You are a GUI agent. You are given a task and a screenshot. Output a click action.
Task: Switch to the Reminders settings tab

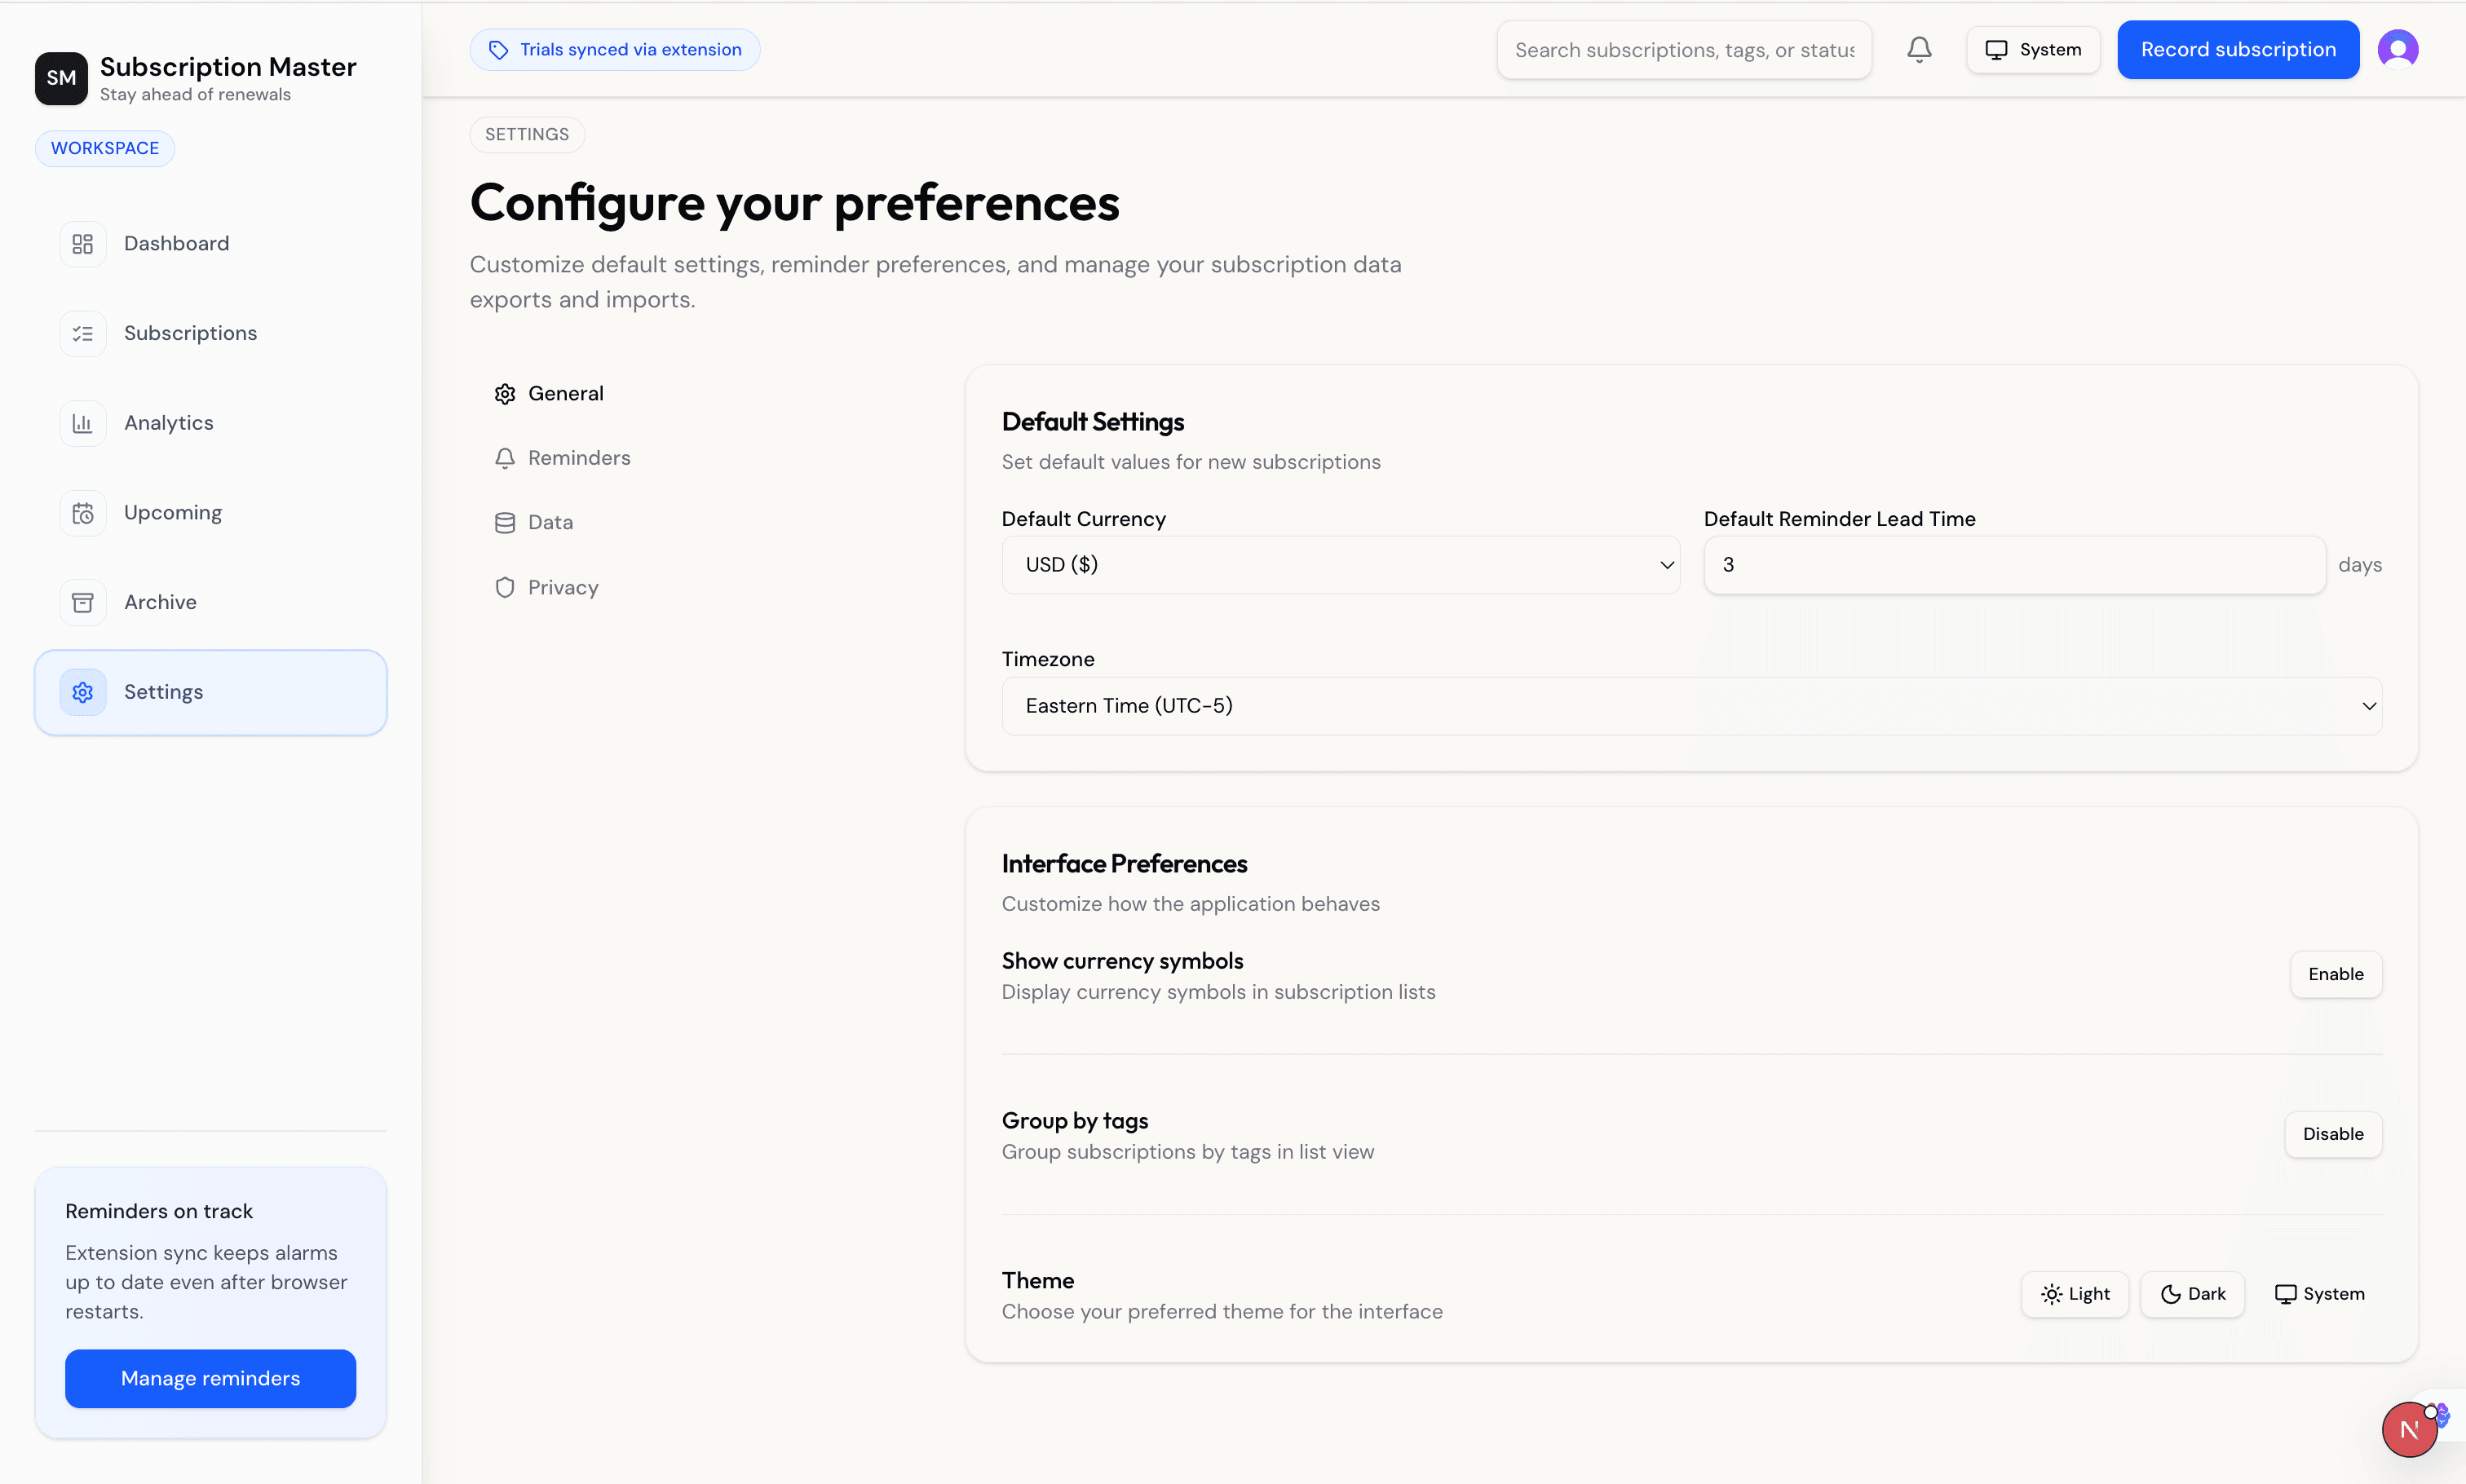click(x=579, y=457)
